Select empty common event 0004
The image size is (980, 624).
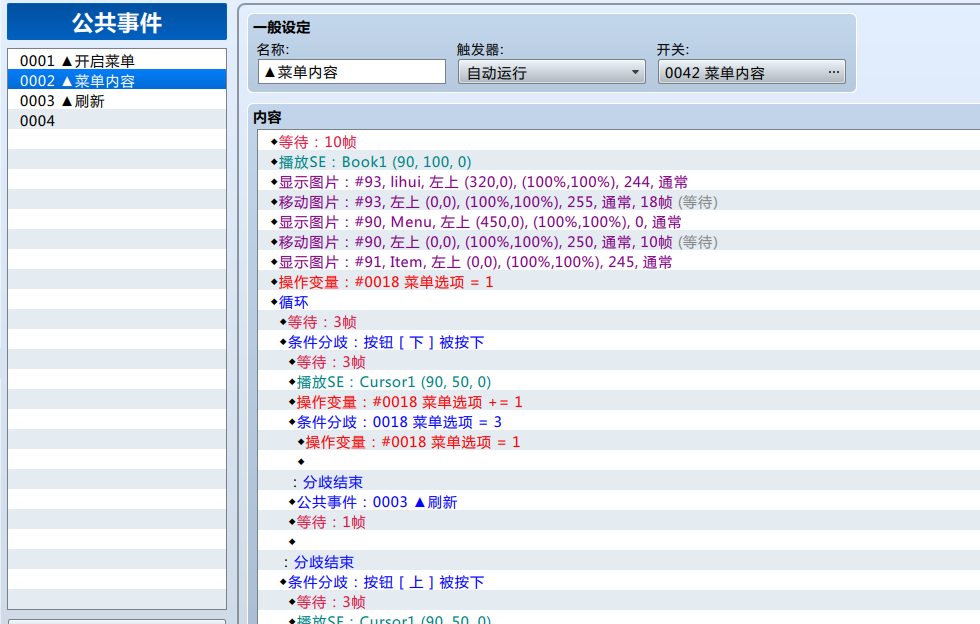(117, 121)
